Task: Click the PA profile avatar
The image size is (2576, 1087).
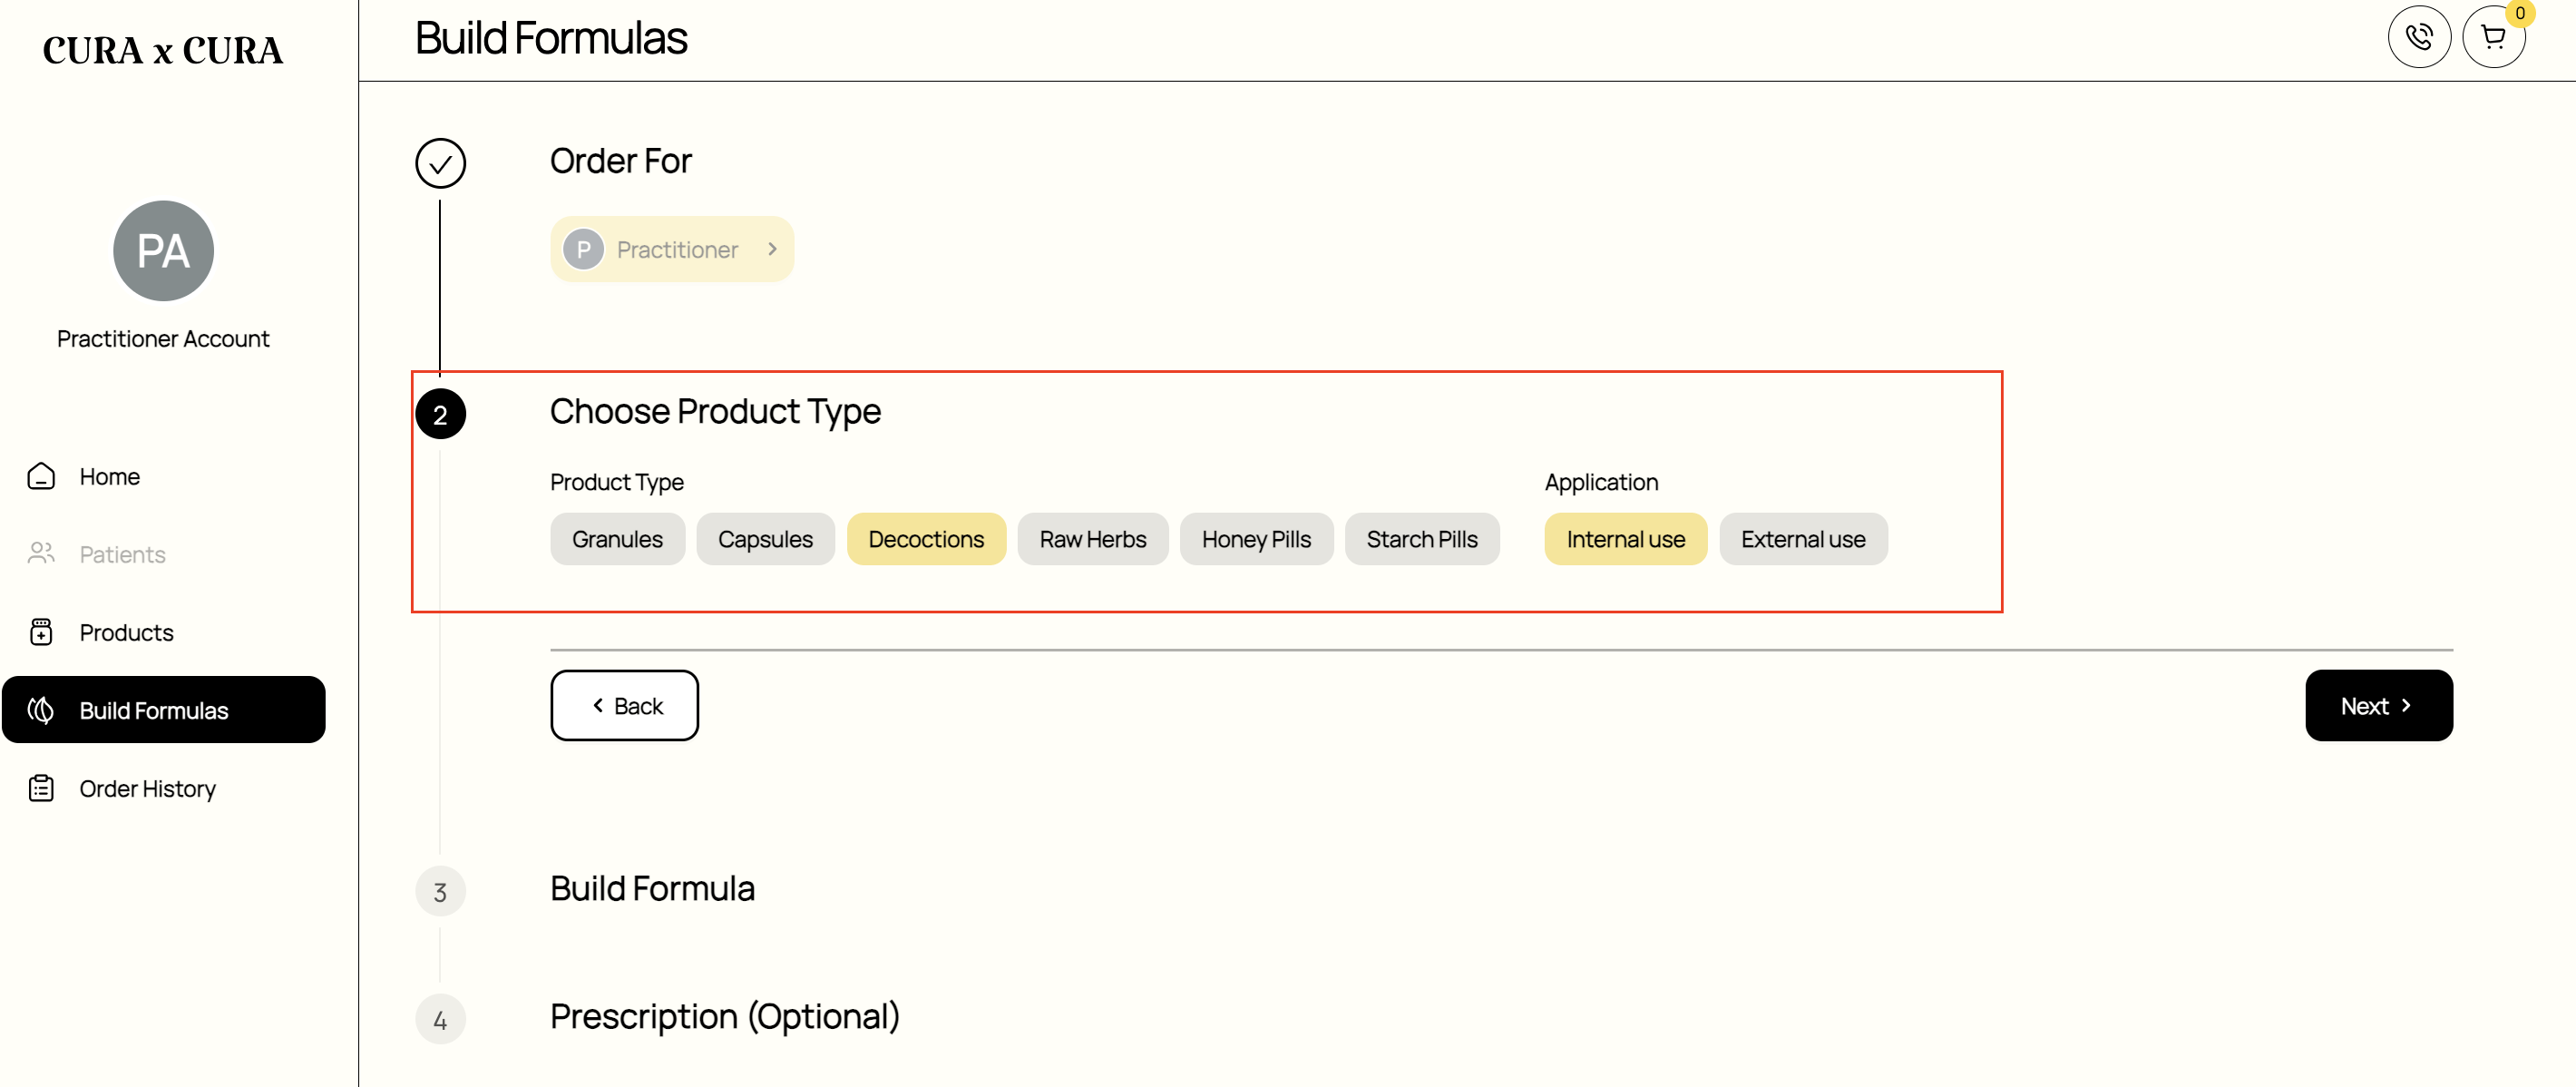Action: click(163, 251)
